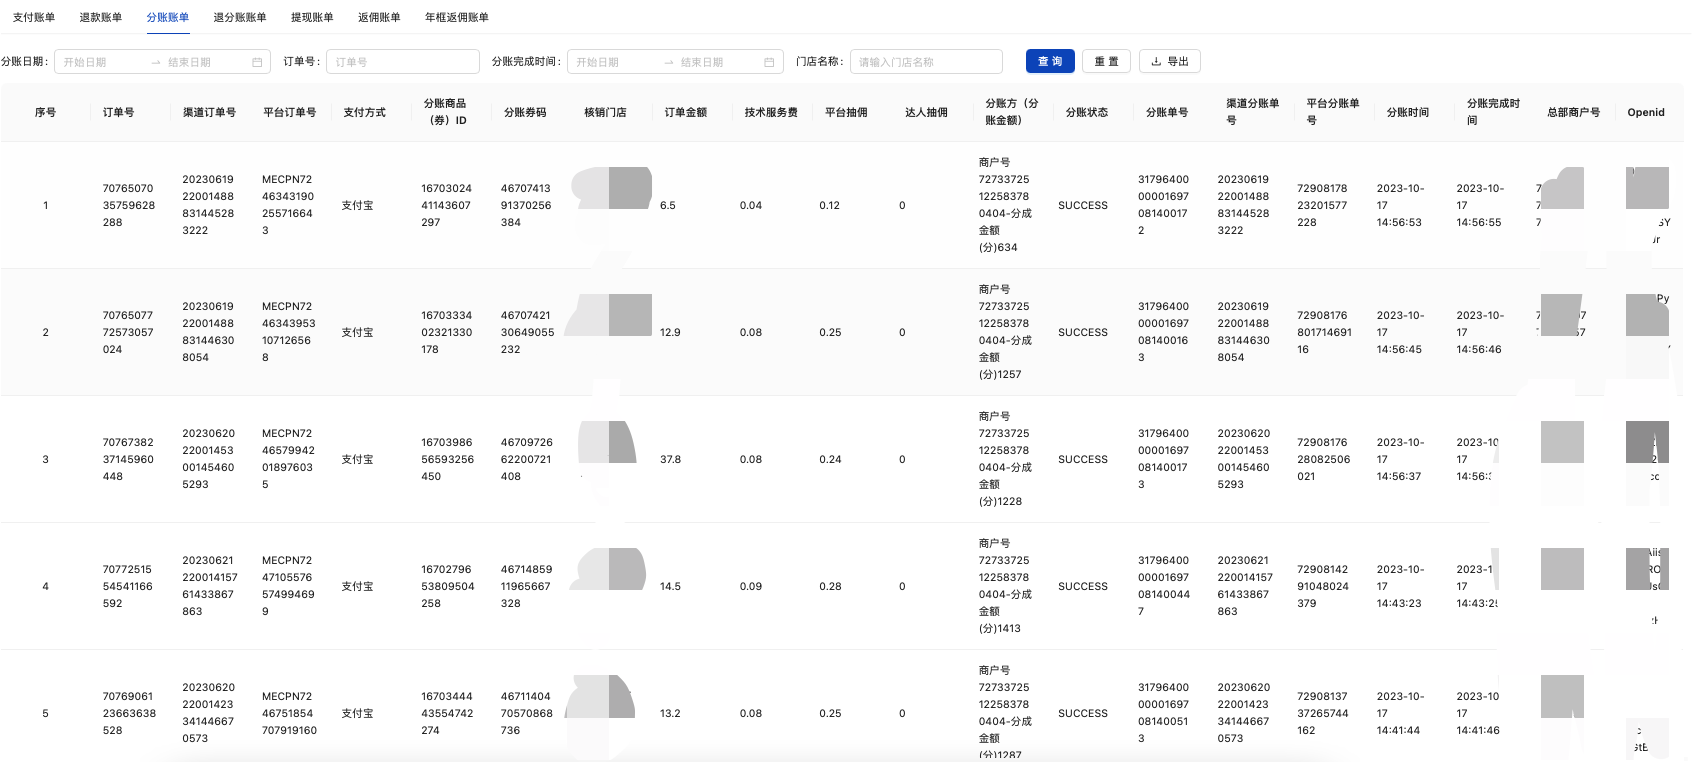Click the 查询 search button
The width and height of the screenshot is (1695, 762).
(x=1050, y=61)
